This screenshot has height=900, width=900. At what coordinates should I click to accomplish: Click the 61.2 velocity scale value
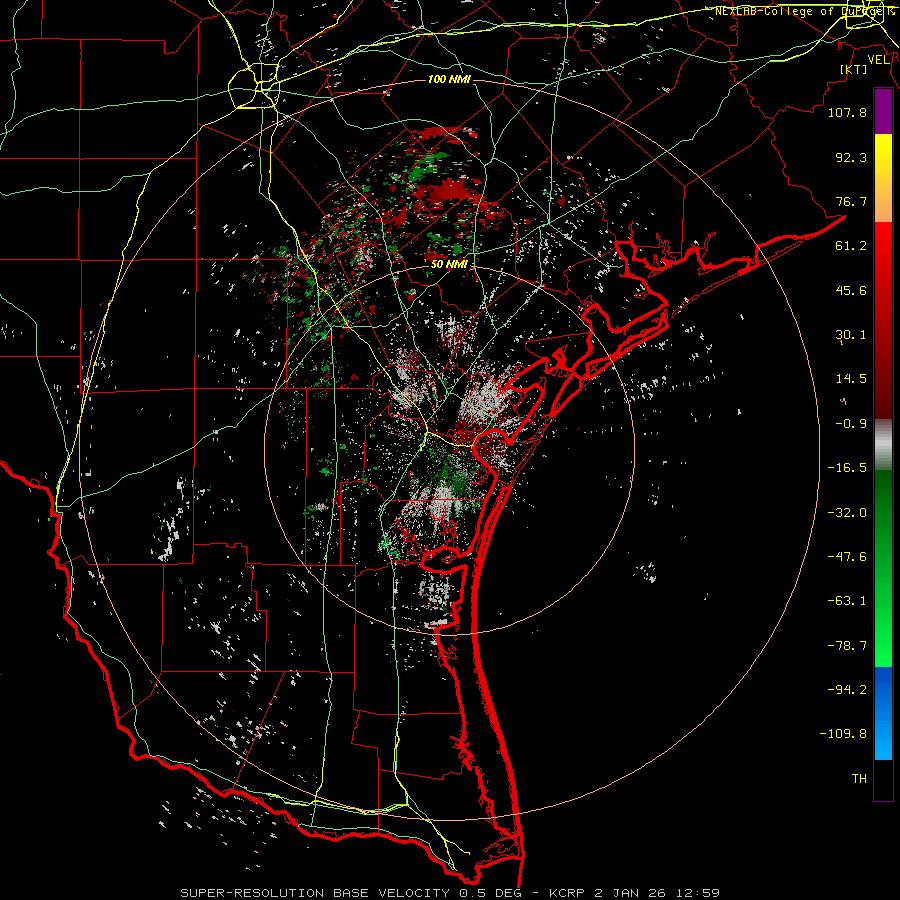(x=851, y=246)
